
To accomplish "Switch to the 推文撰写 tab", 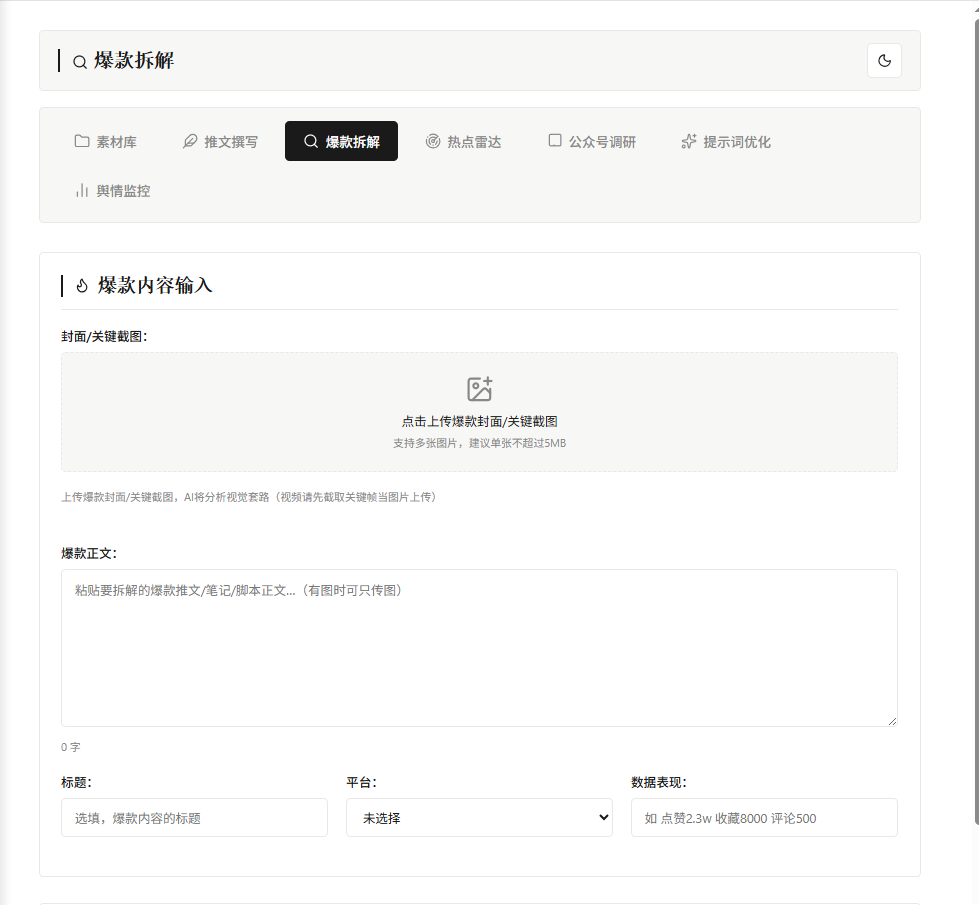I will click(220, 141).
